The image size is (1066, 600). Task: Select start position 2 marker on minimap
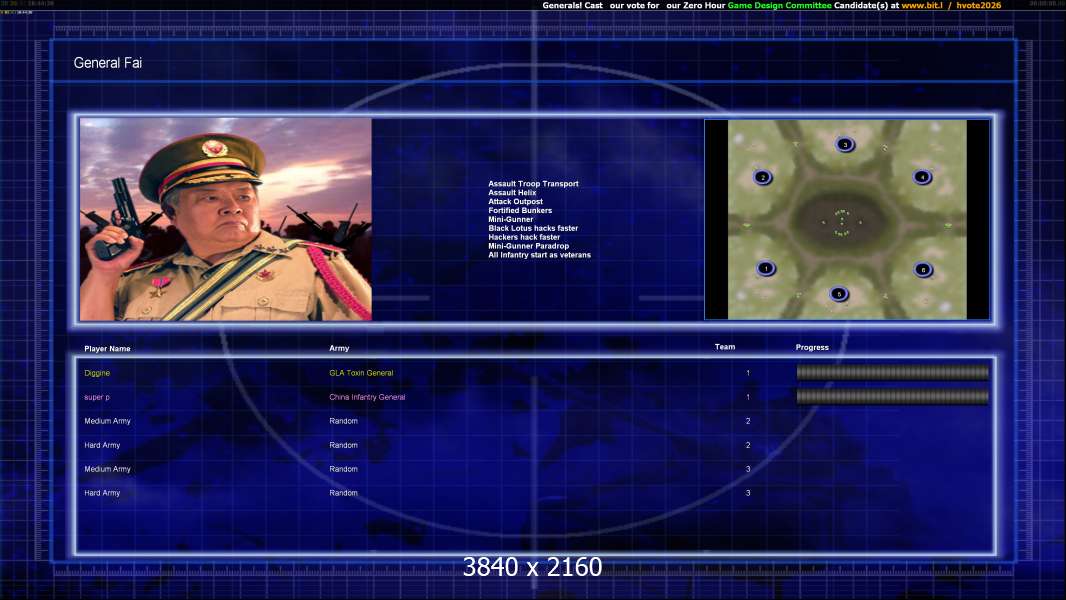click(x=763, y=178)
